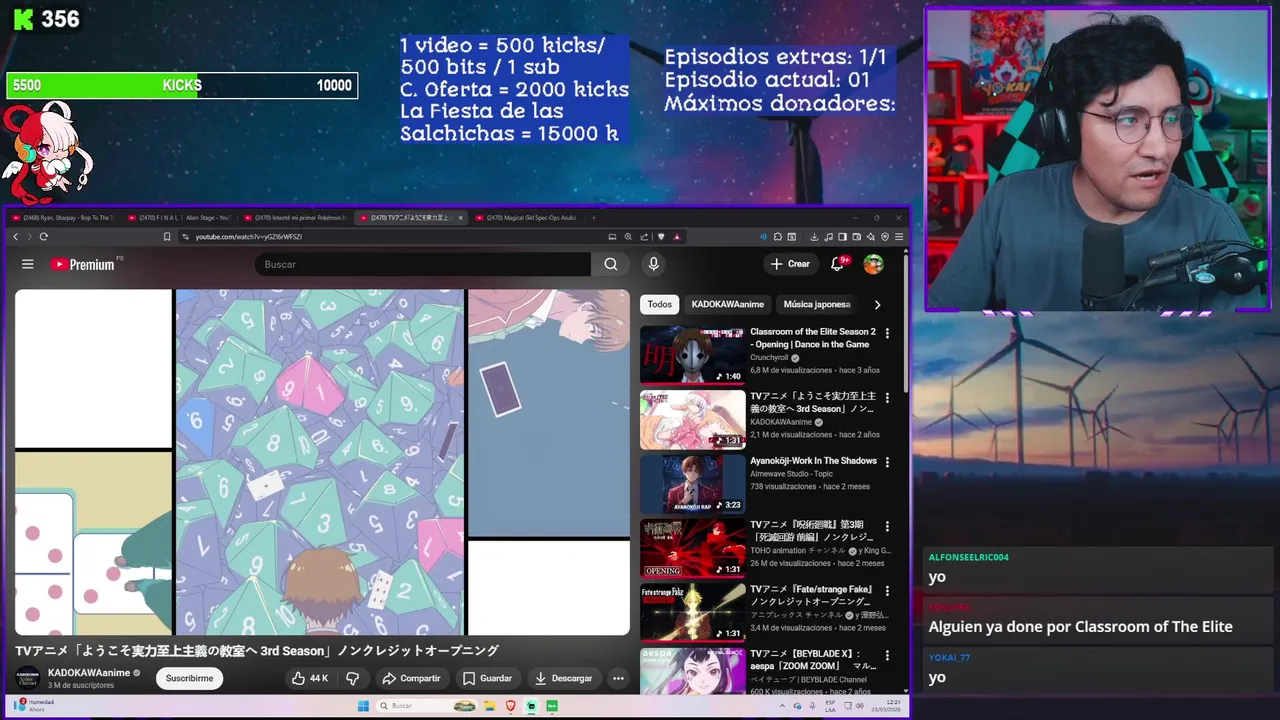Open options for Dance in the Game video
The width and height of the screenshot is (1280, 720).
tap(887, 333)
